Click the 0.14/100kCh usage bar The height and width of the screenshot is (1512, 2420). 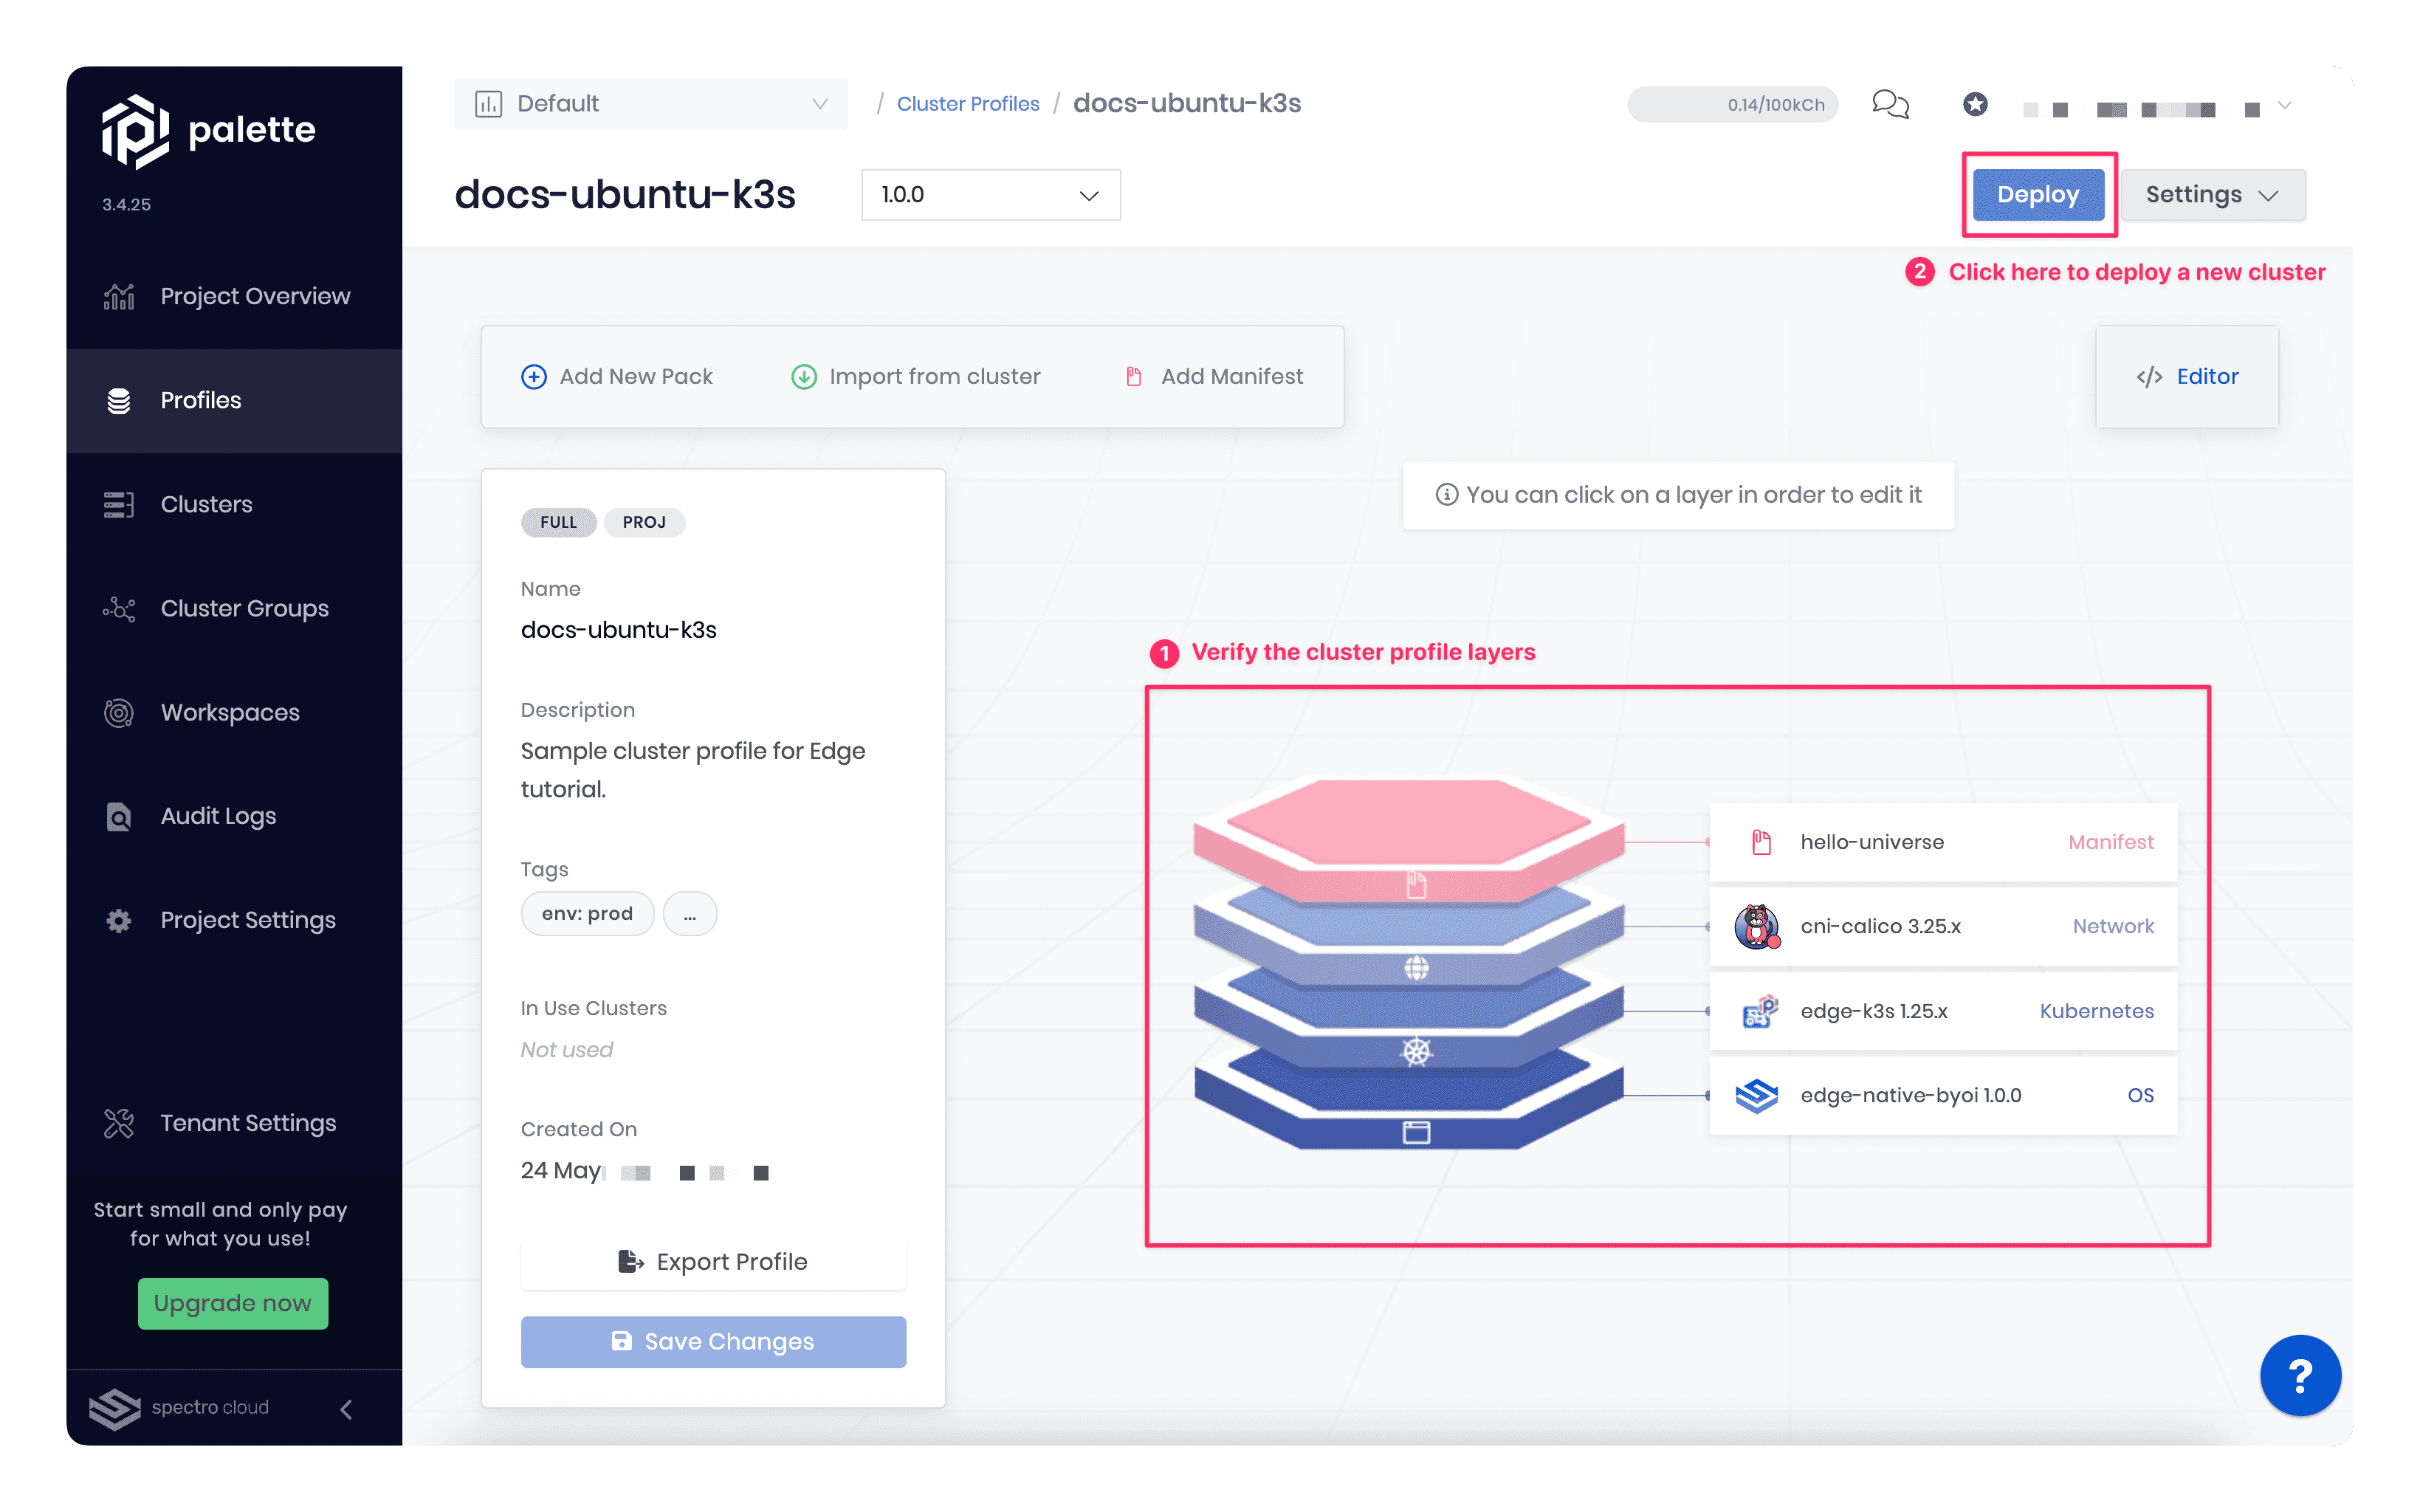click(1732, 104)
